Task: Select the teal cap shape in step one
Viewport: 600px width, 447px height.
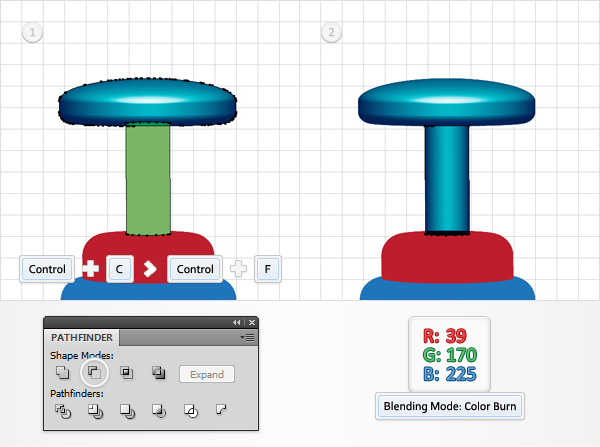Action: pos(148,102)
